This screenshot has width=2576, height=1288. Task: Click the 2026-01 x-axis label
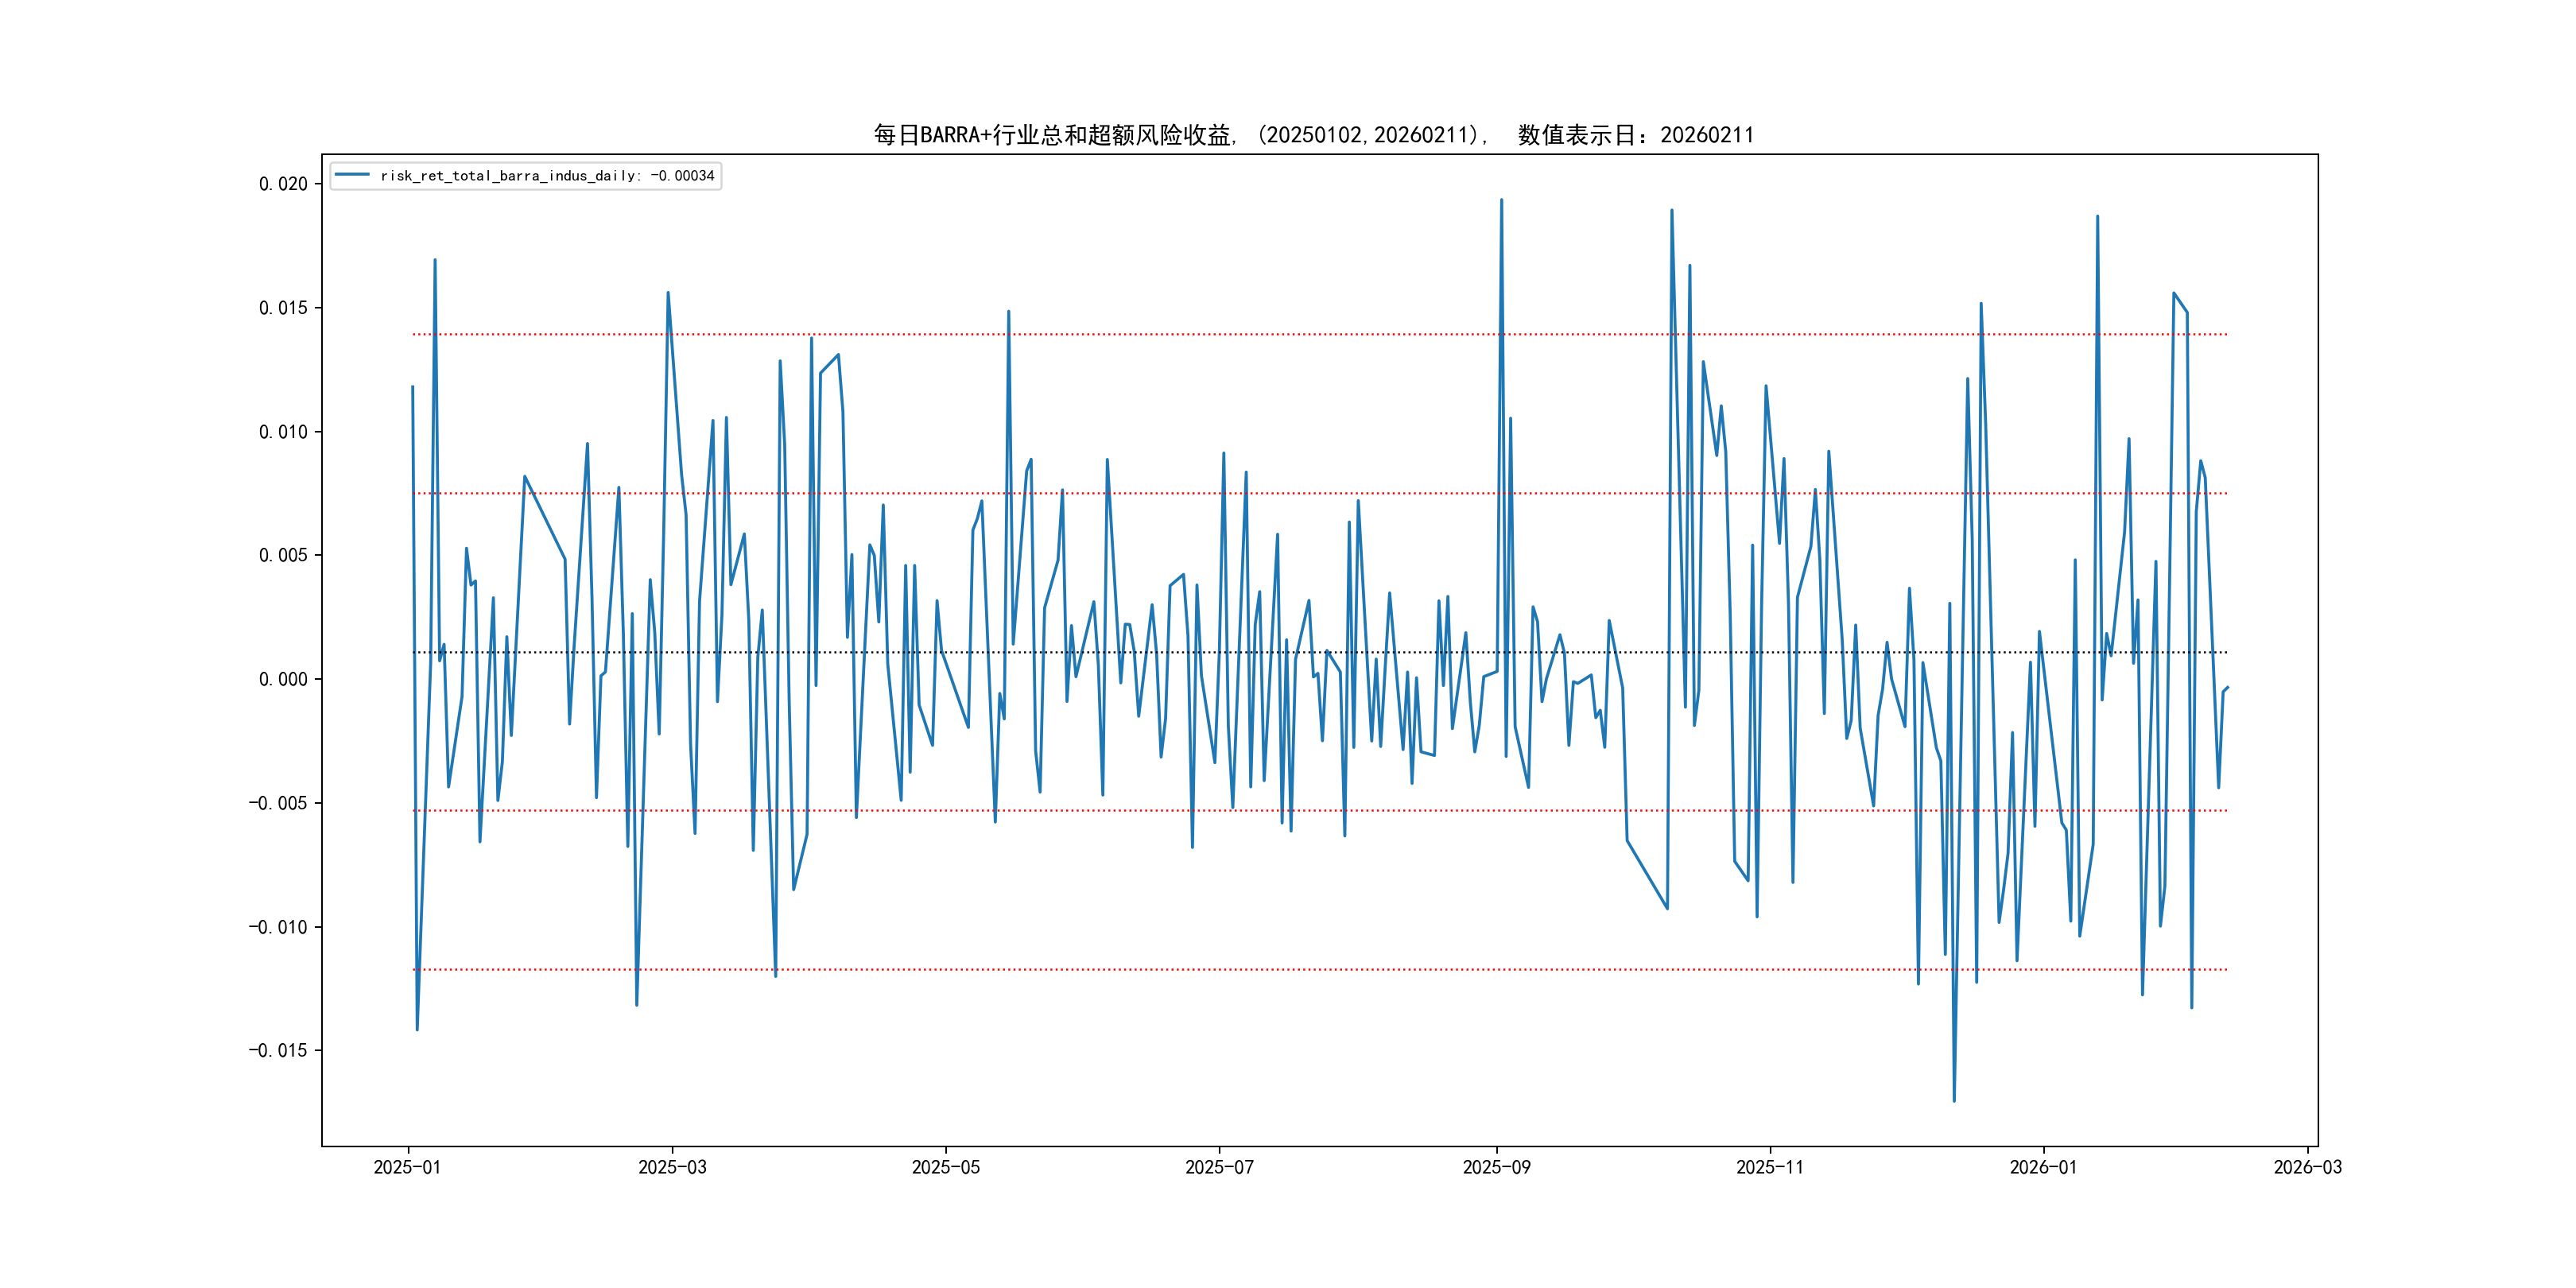pos(2043,1167)
